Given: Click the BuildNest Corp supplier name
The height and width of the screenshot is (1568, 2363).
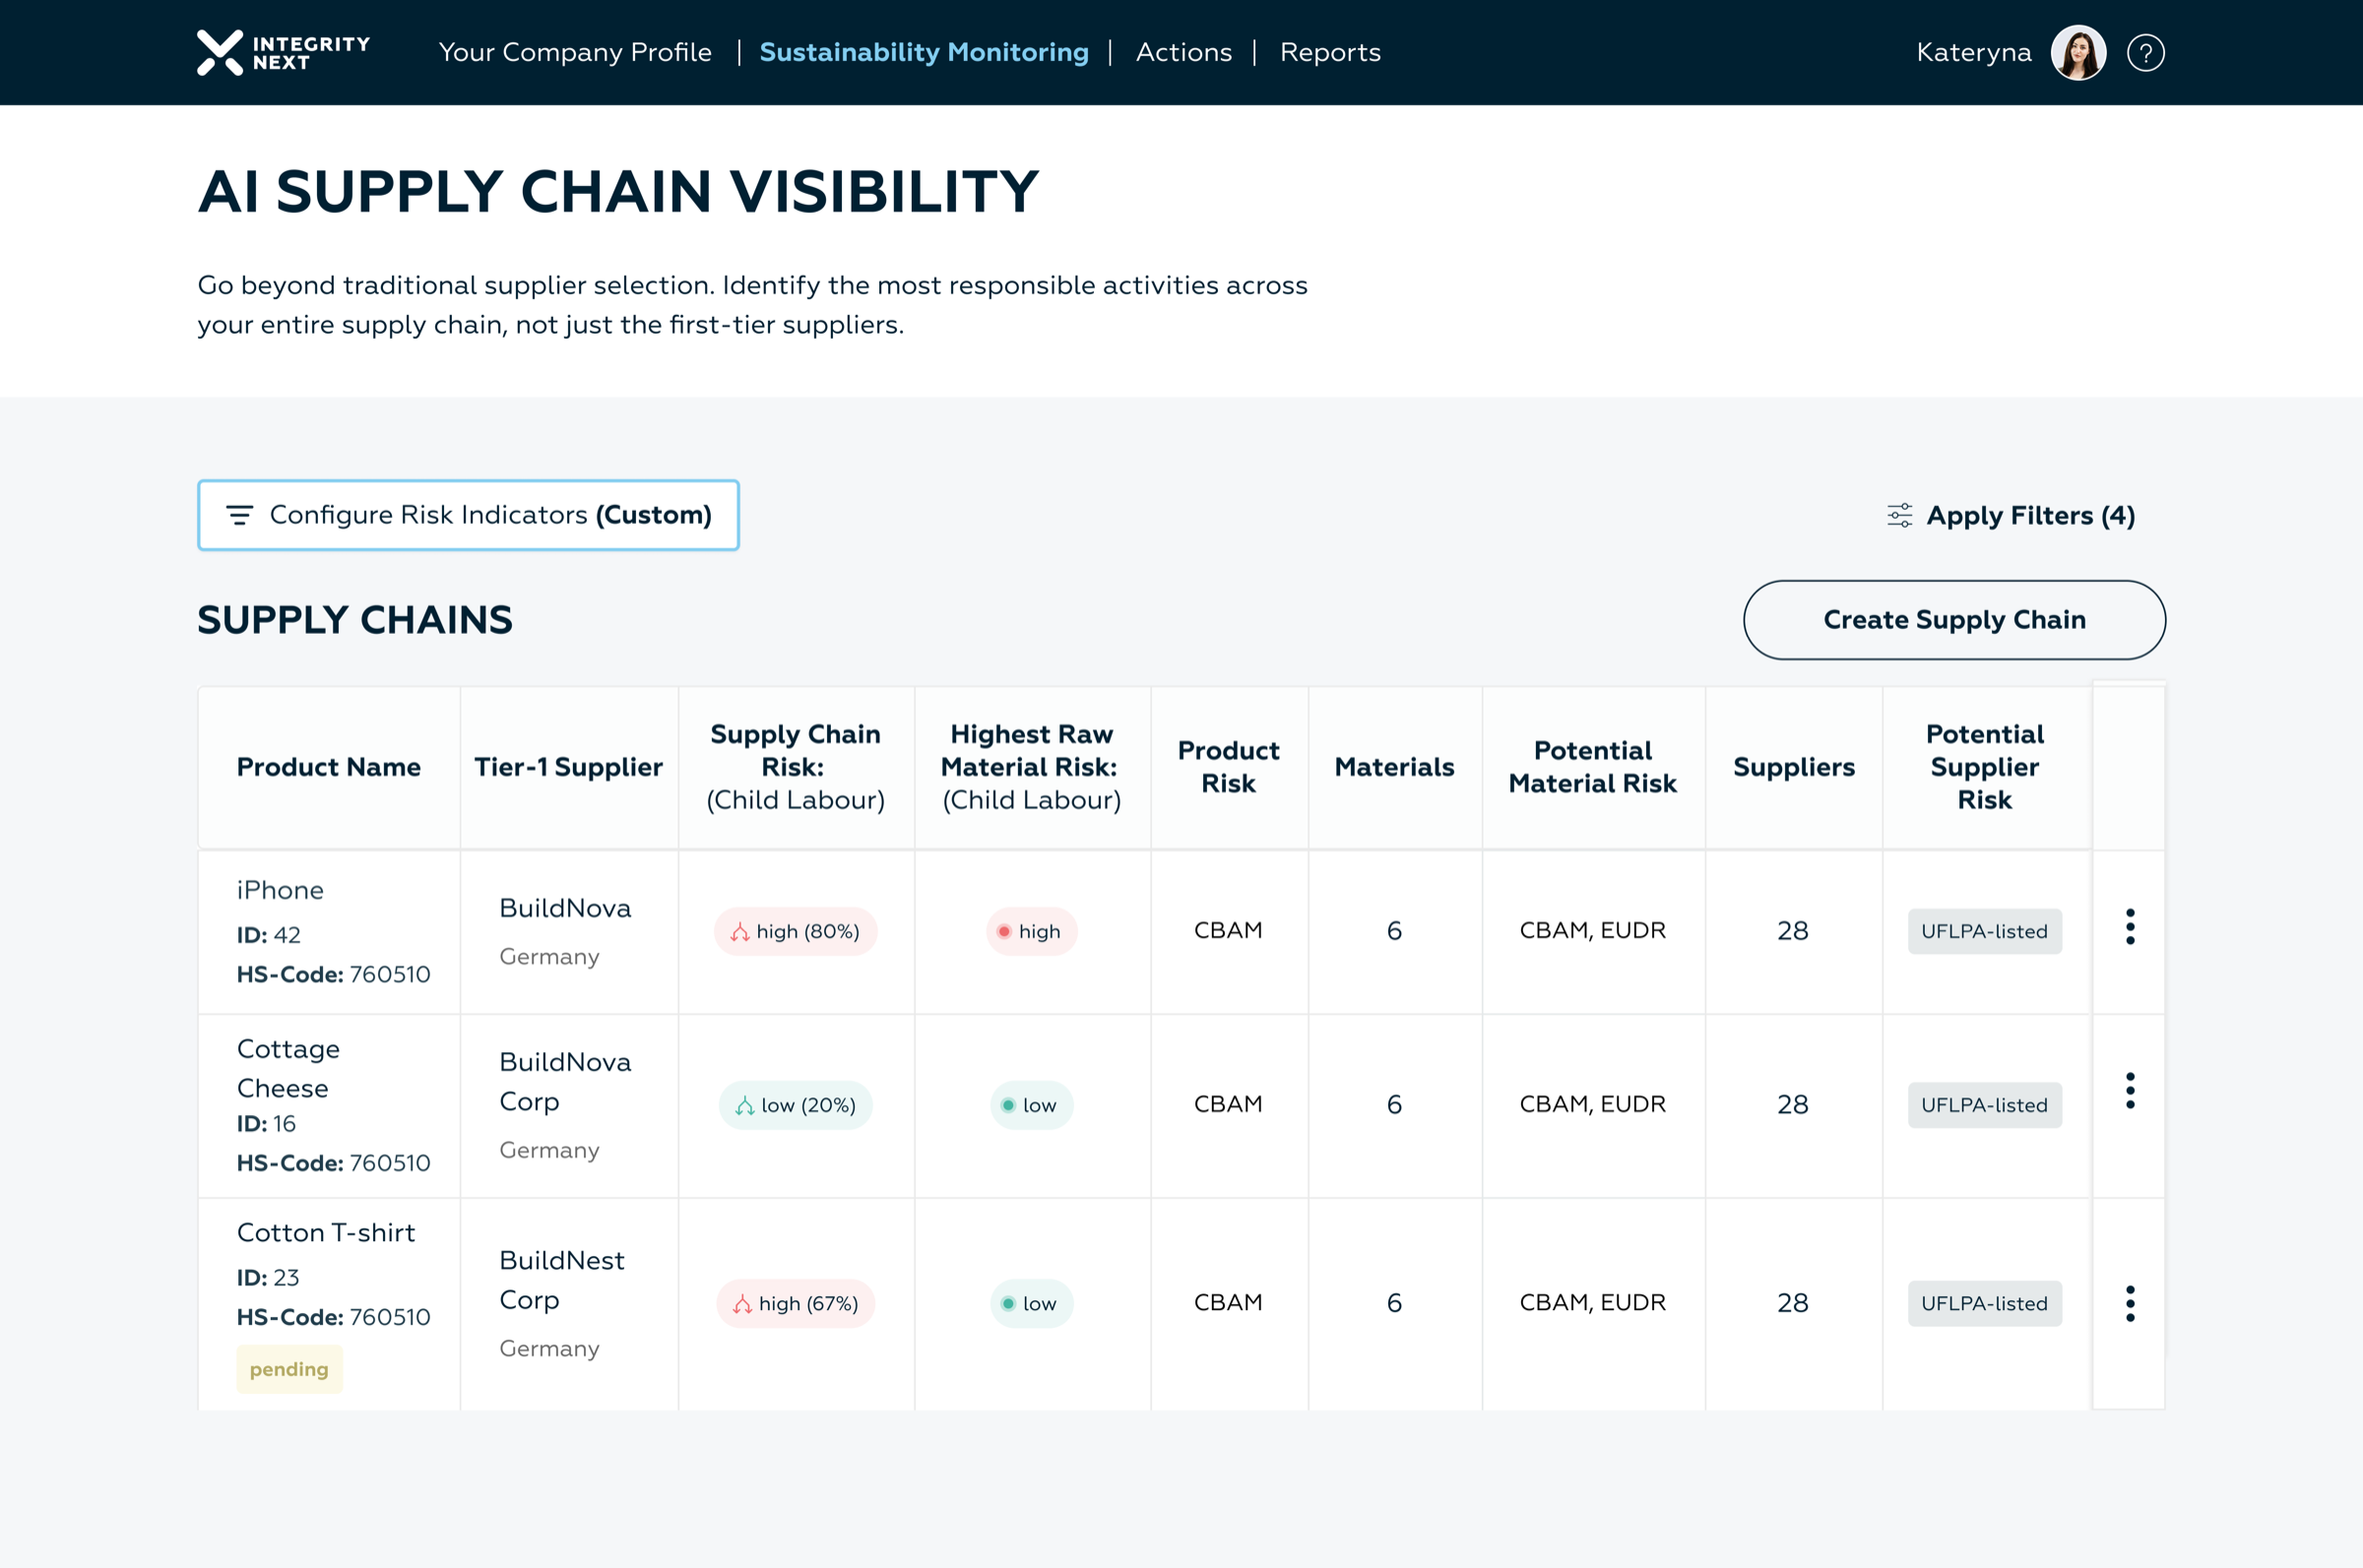Looking at the screenshot, I should pyautogui.click(x=562, y=1280).
